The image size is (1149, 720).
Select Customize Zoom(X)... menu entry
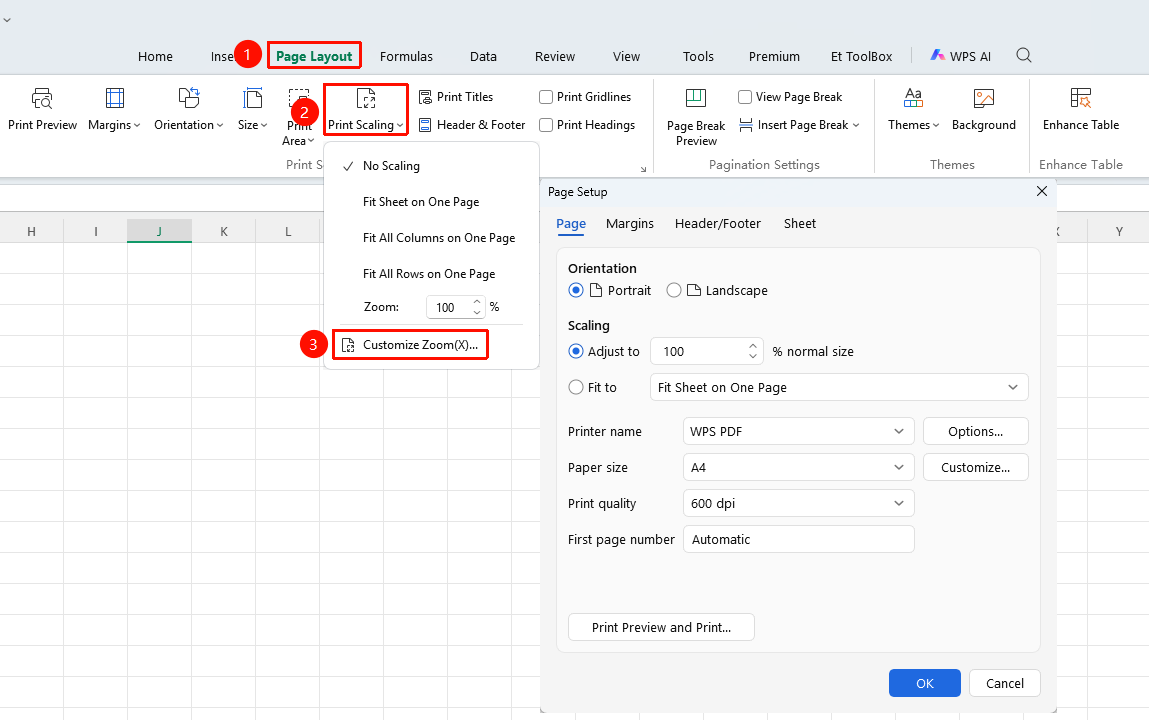(410, 345)
